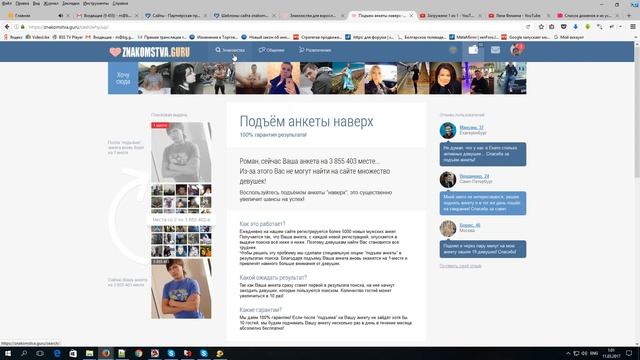Reload the page with the refresh icon

point(528,27)
